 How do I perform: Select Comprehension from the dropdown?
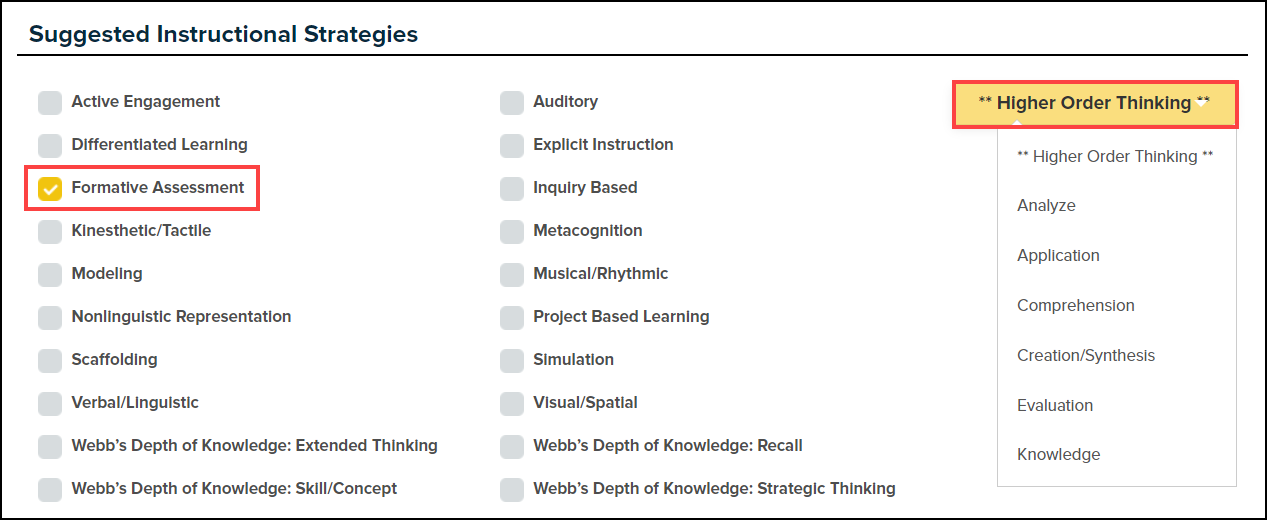tap(1075, 306)
